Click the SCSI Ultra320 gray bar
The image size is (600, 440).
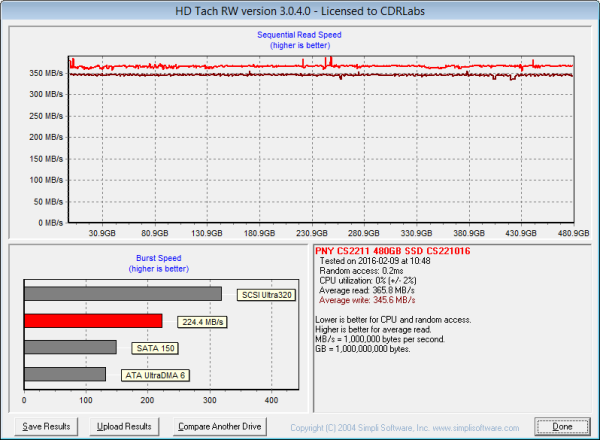[122, 294]
